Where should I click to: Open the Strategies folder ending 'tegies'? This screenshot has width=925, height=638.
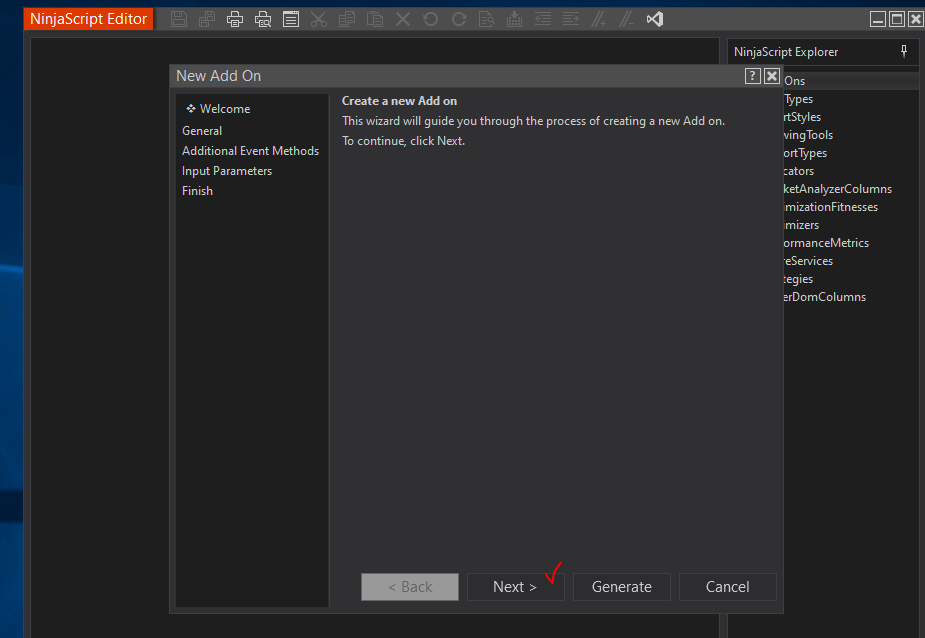(798, 279)
